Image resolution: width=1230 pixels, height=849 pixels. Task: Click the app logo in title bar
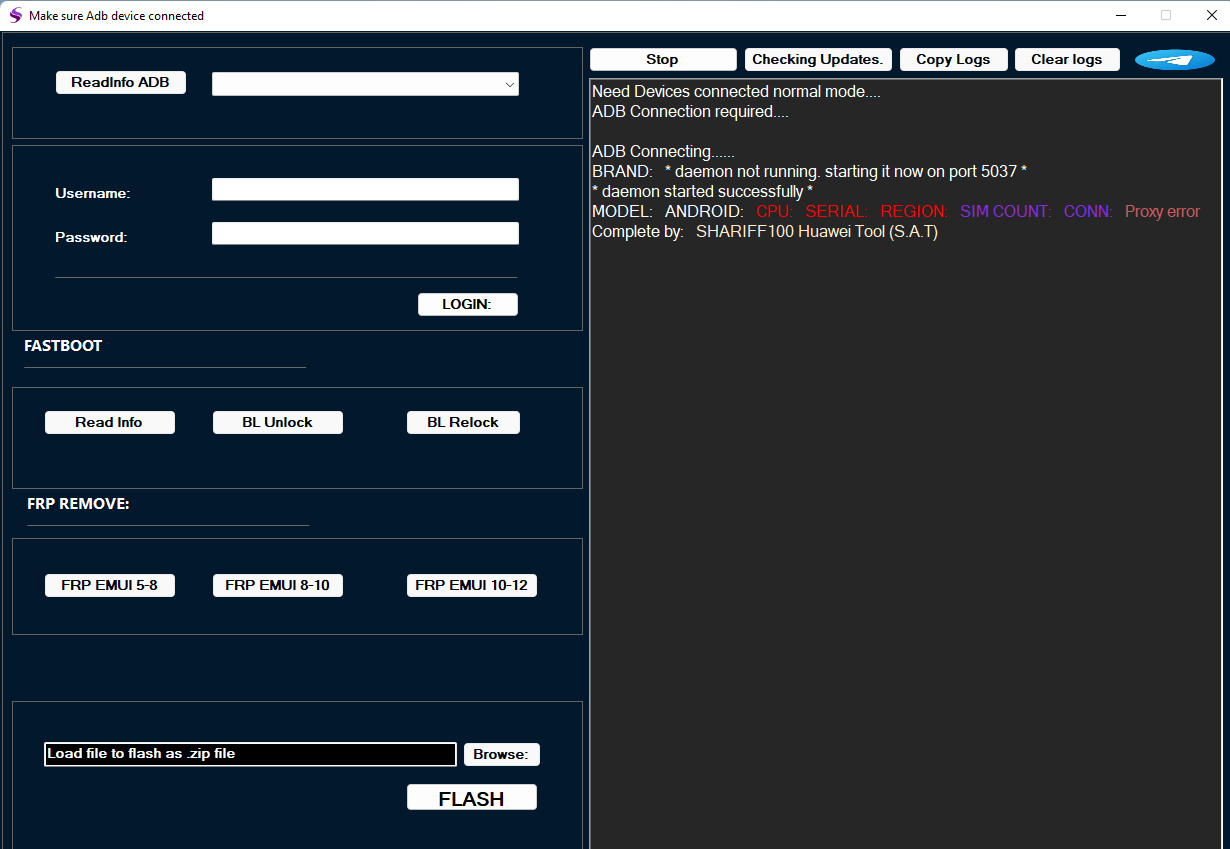pyautogui.click(x=15, y=15)
